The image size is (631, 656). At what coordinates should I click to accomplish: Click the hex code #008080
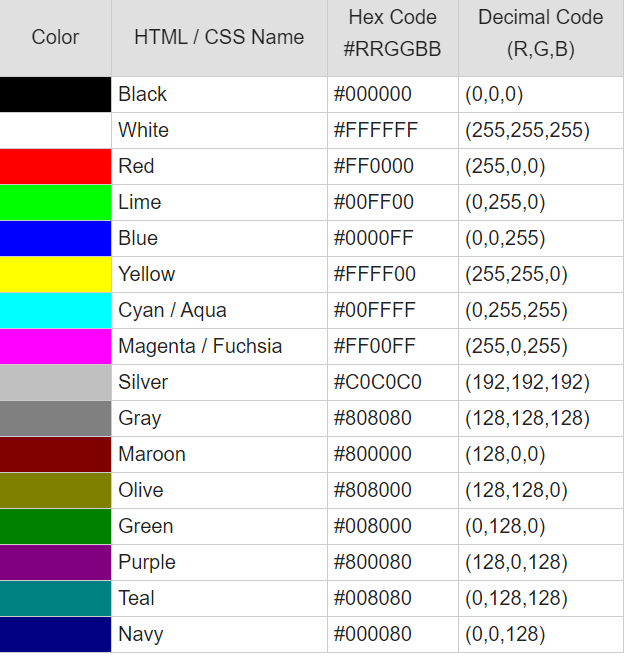pyautogui.click(x=373, y=598)
